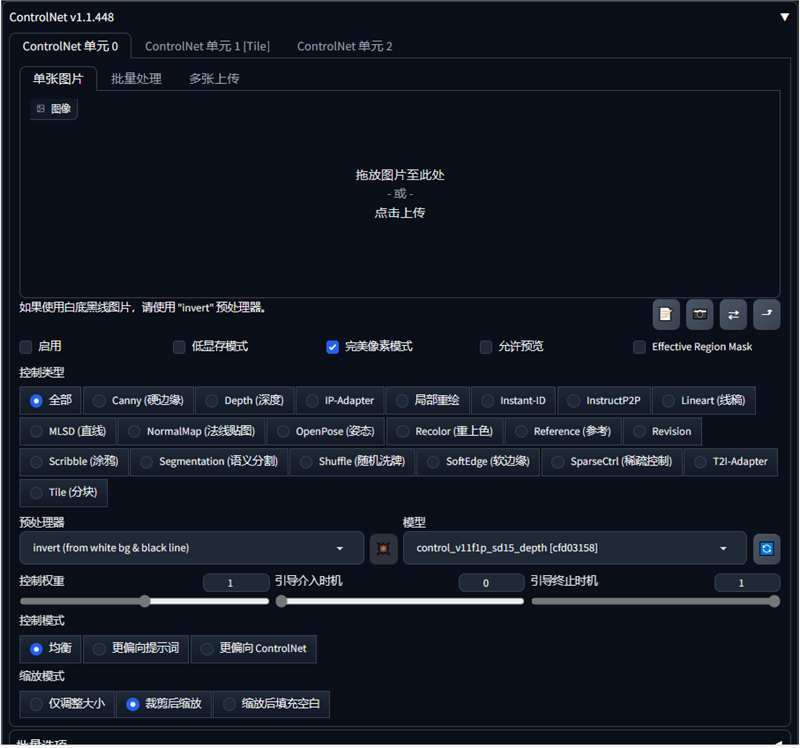Click the mirror webcam arrows icon
Screen dimensions: 800x748
[x=733, y=314]
